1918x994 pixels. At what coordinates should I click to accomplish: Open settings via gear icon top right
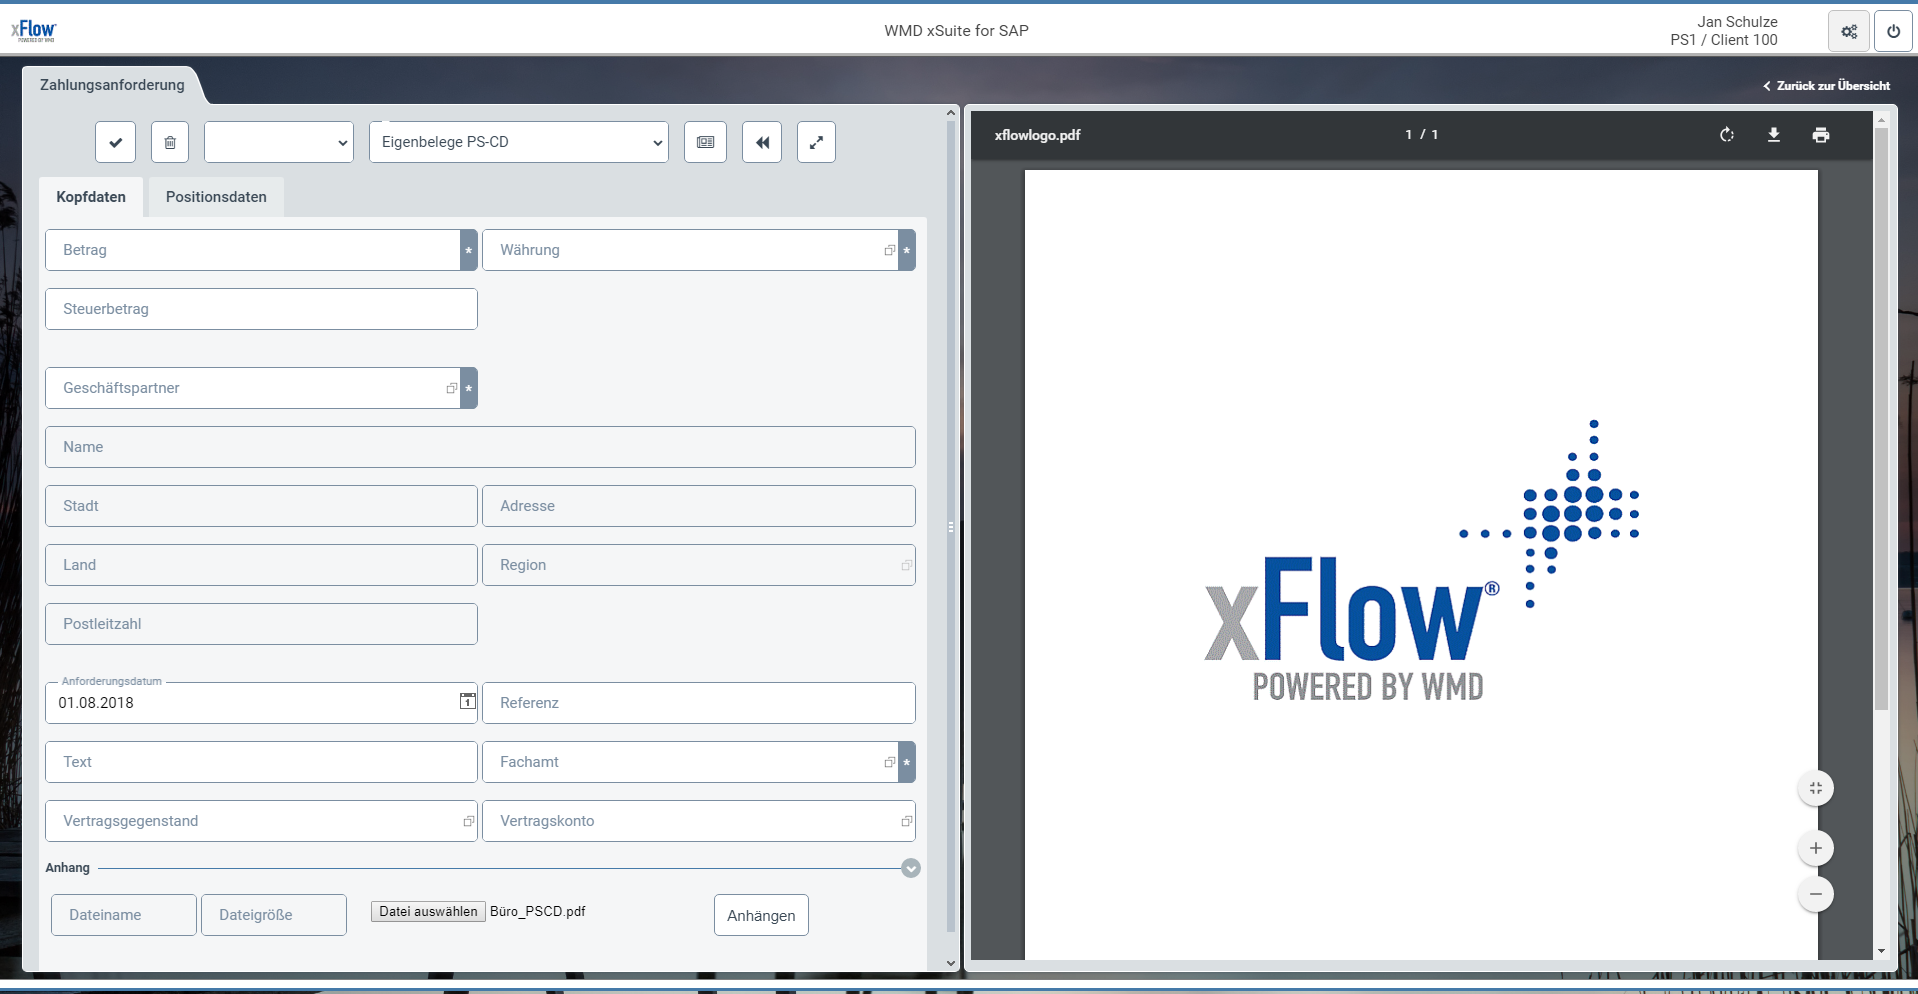click(1848, 30)
